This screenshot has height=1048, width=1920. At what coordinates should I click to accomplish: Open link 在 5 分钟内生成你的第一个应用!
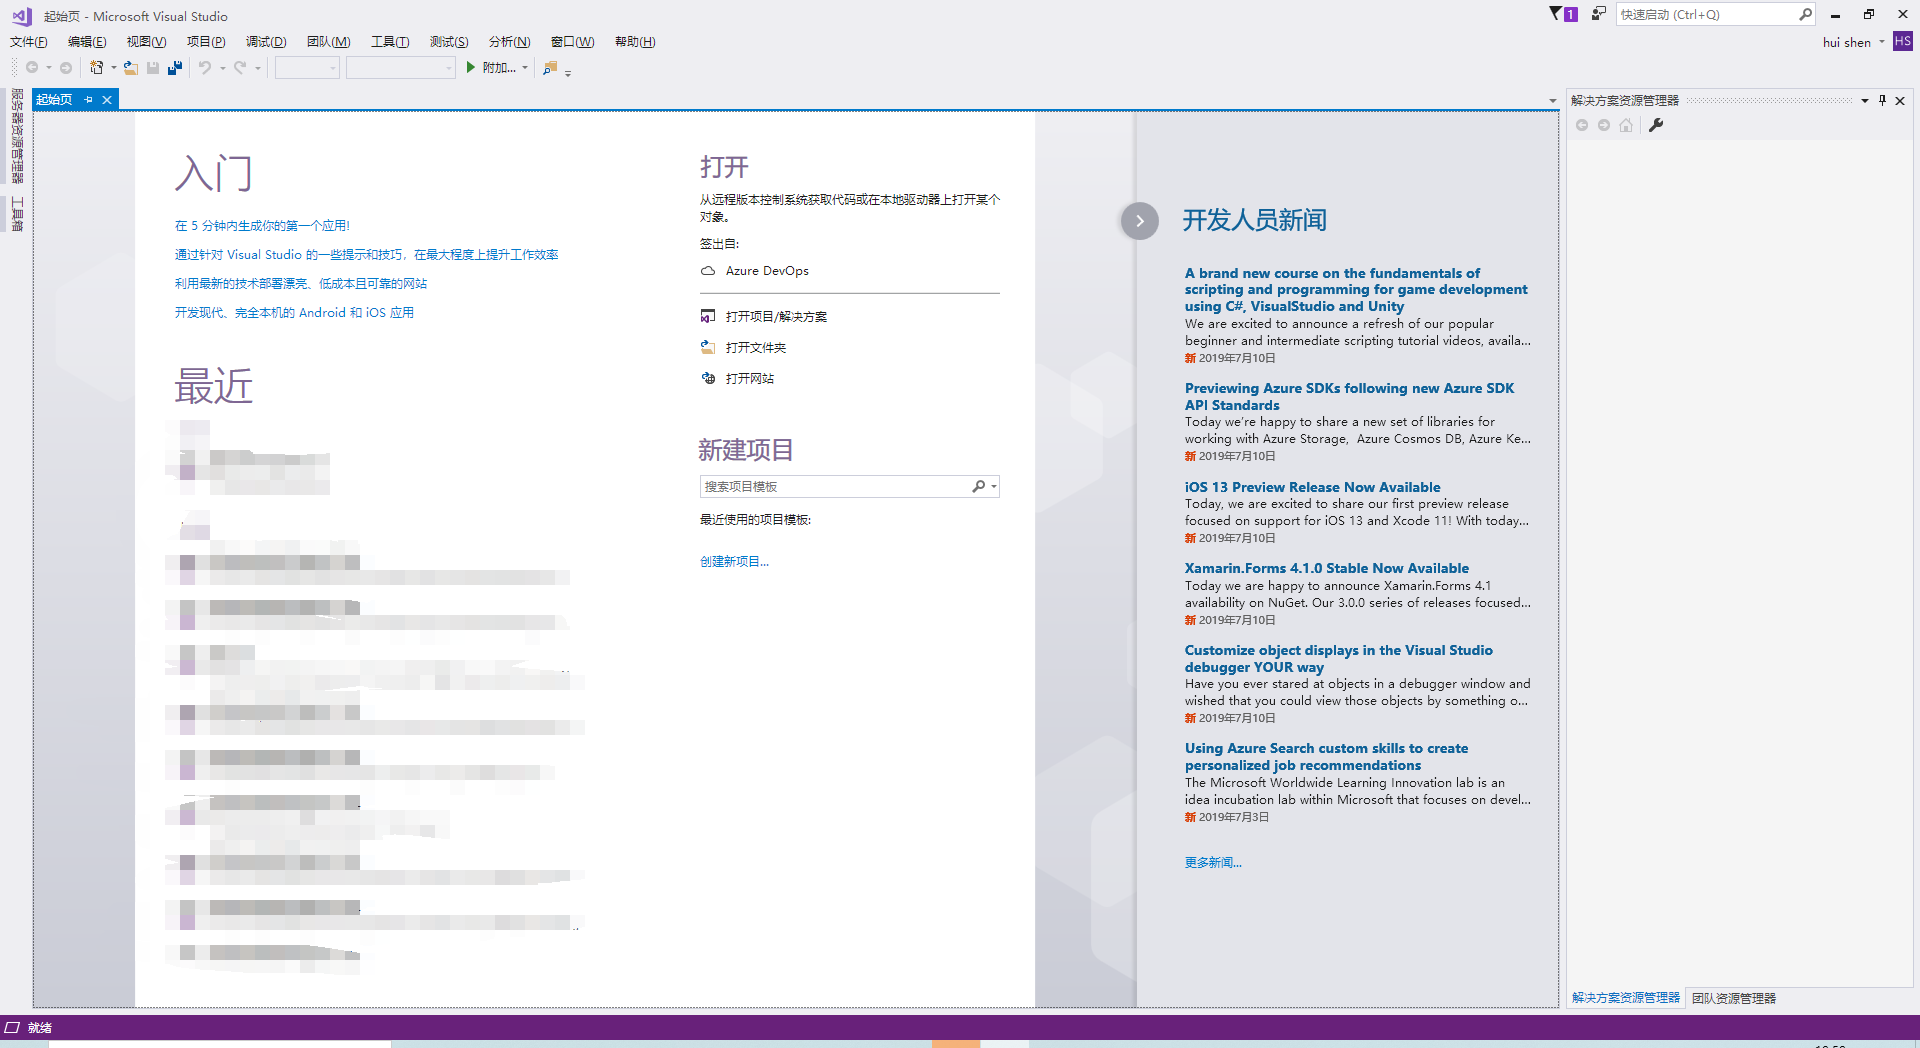click(263, 226)
